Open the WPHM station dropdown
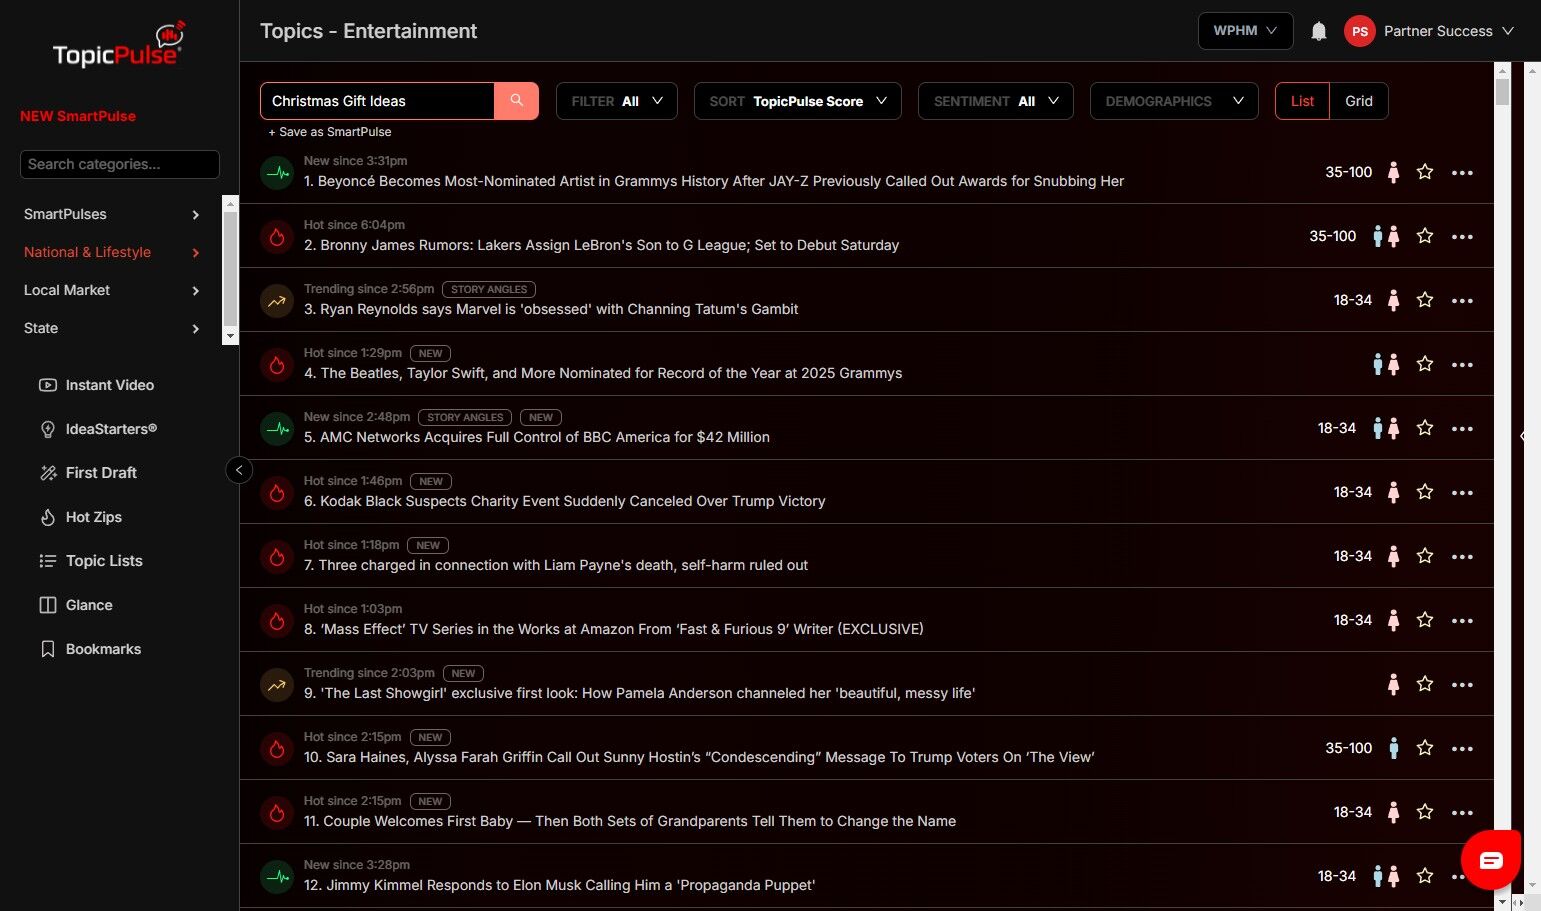The height and width of the screenshot is (911, 1541). 1246,31
